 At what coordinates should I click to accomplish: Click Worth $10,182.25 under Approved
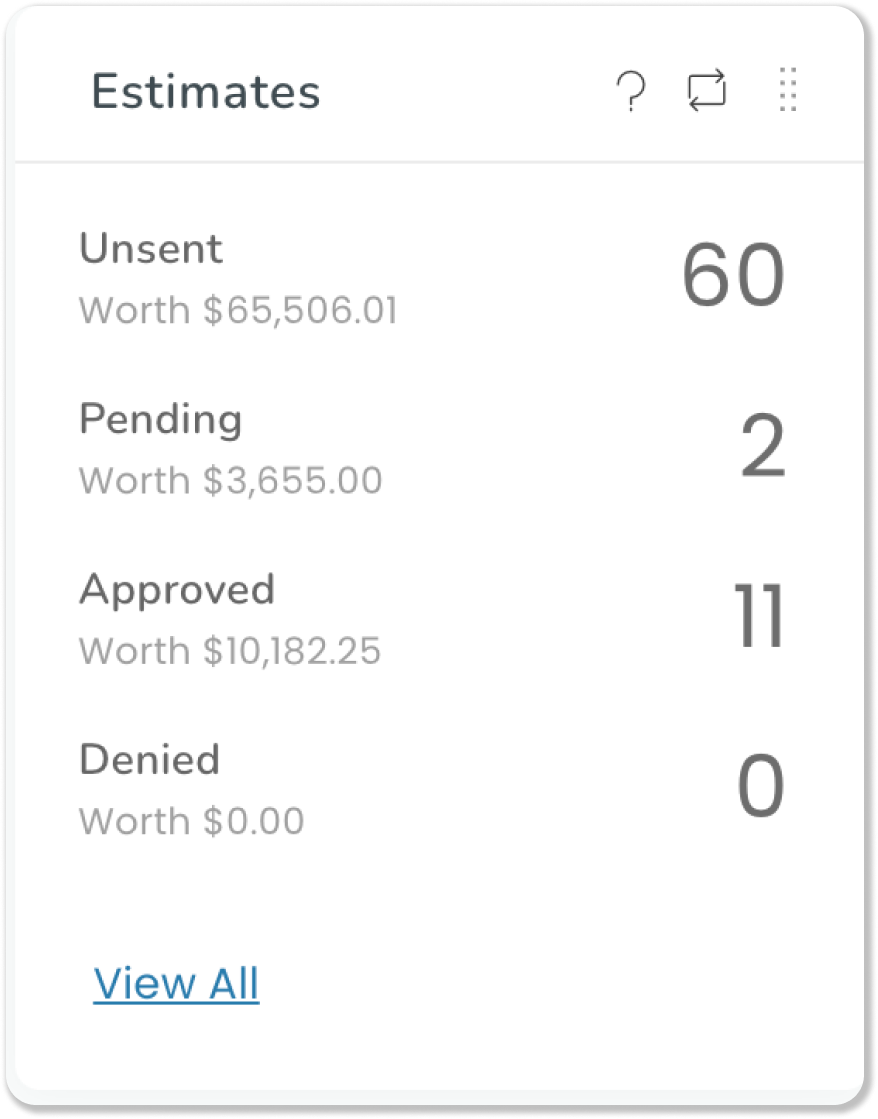pos(230,651)
